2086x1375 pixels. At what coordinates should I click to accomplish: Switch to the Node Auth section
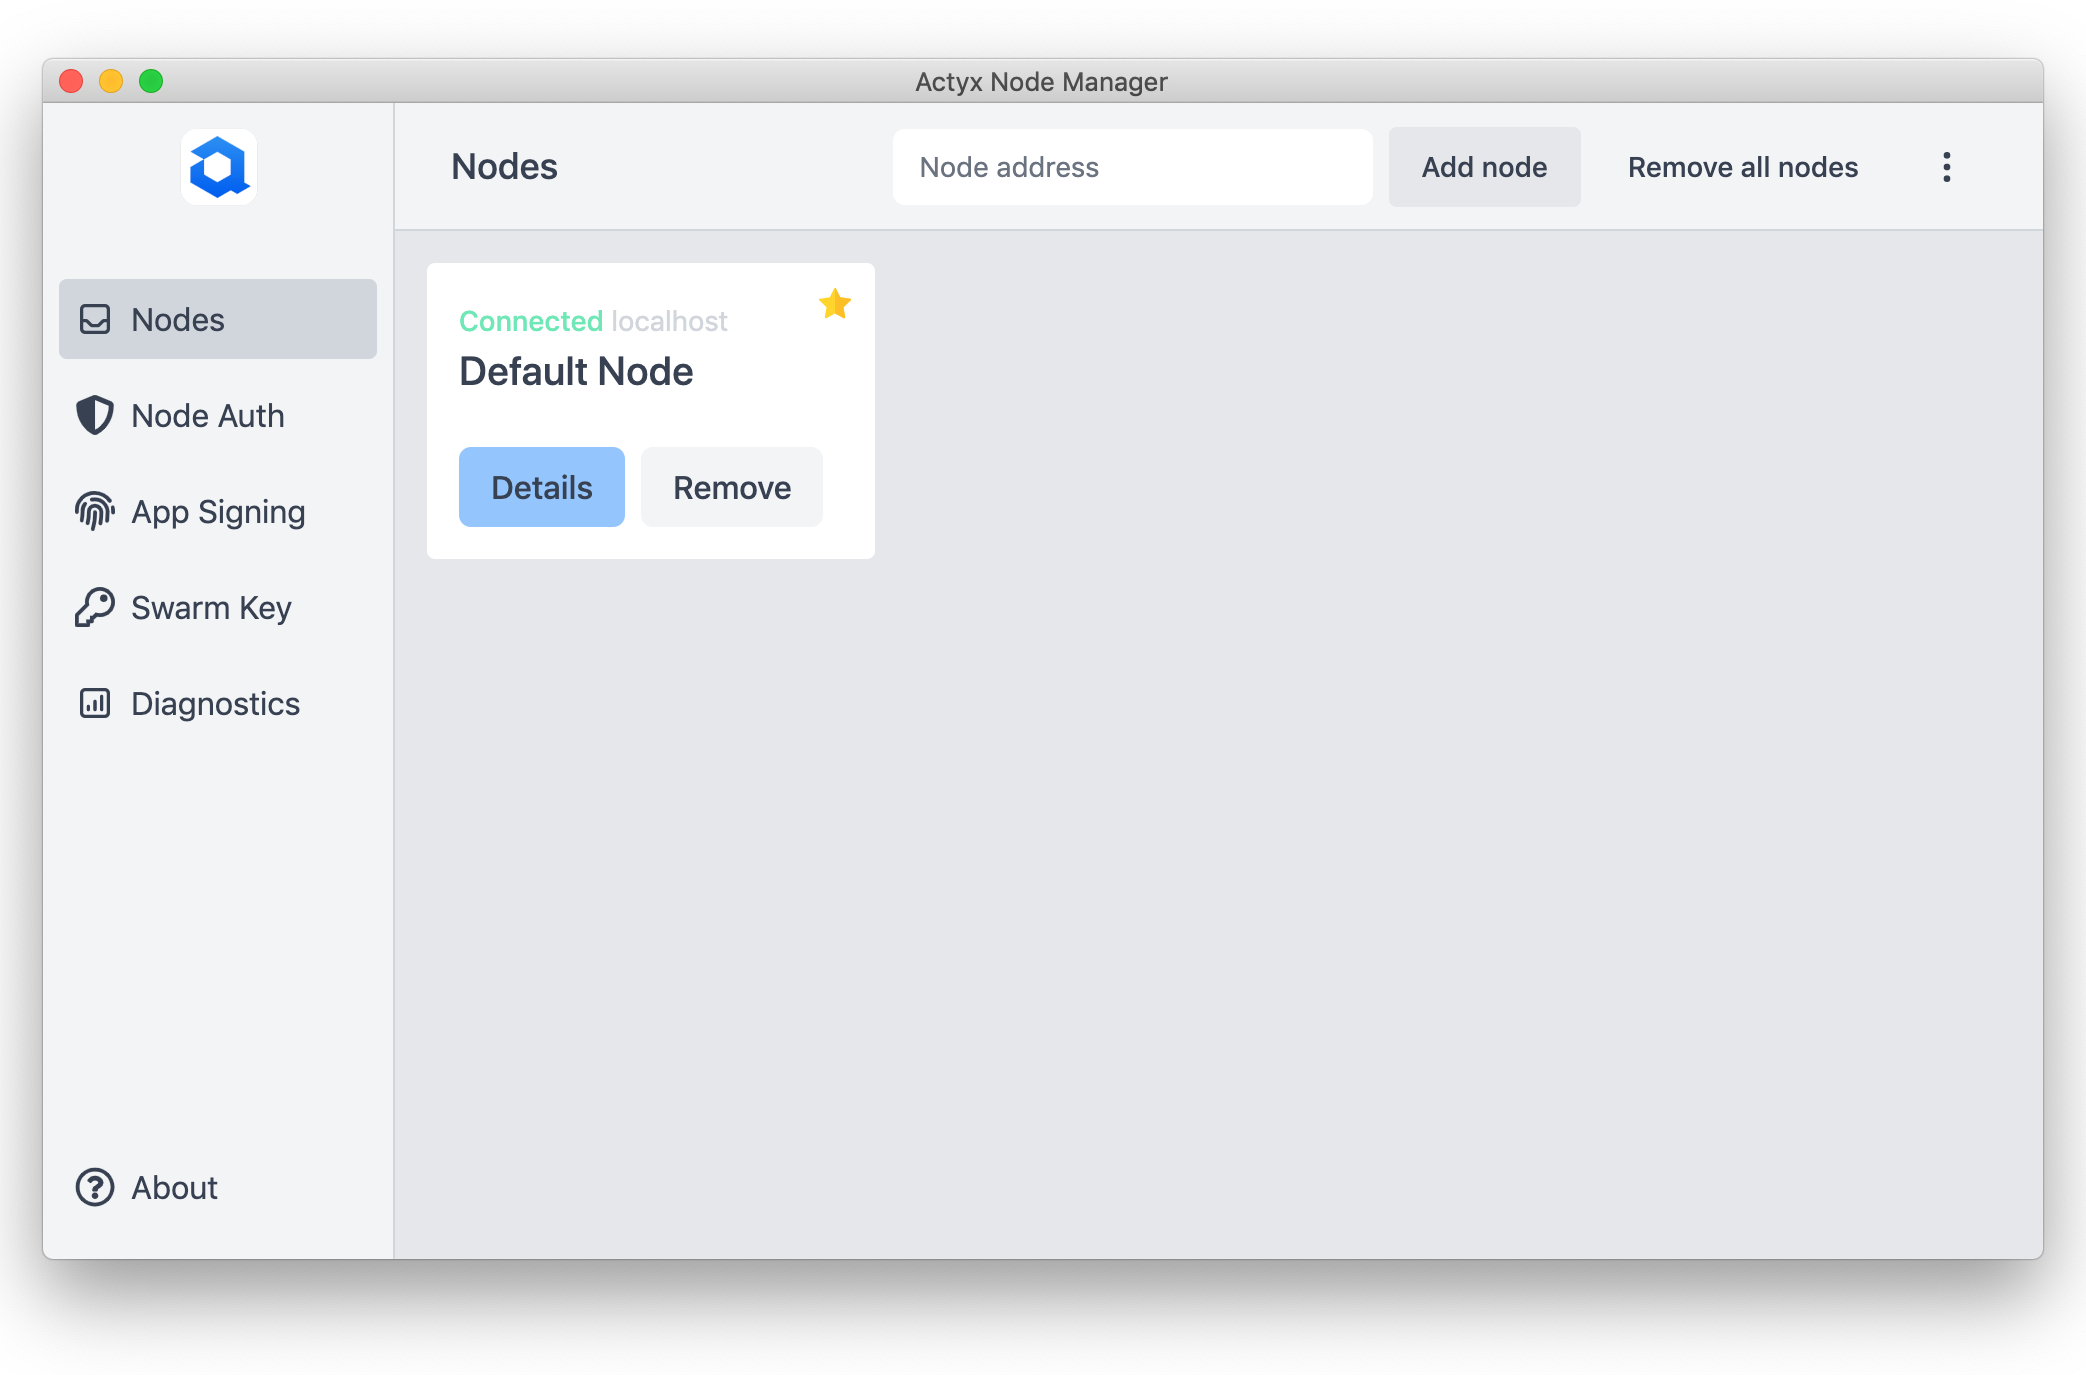point(207,415)
